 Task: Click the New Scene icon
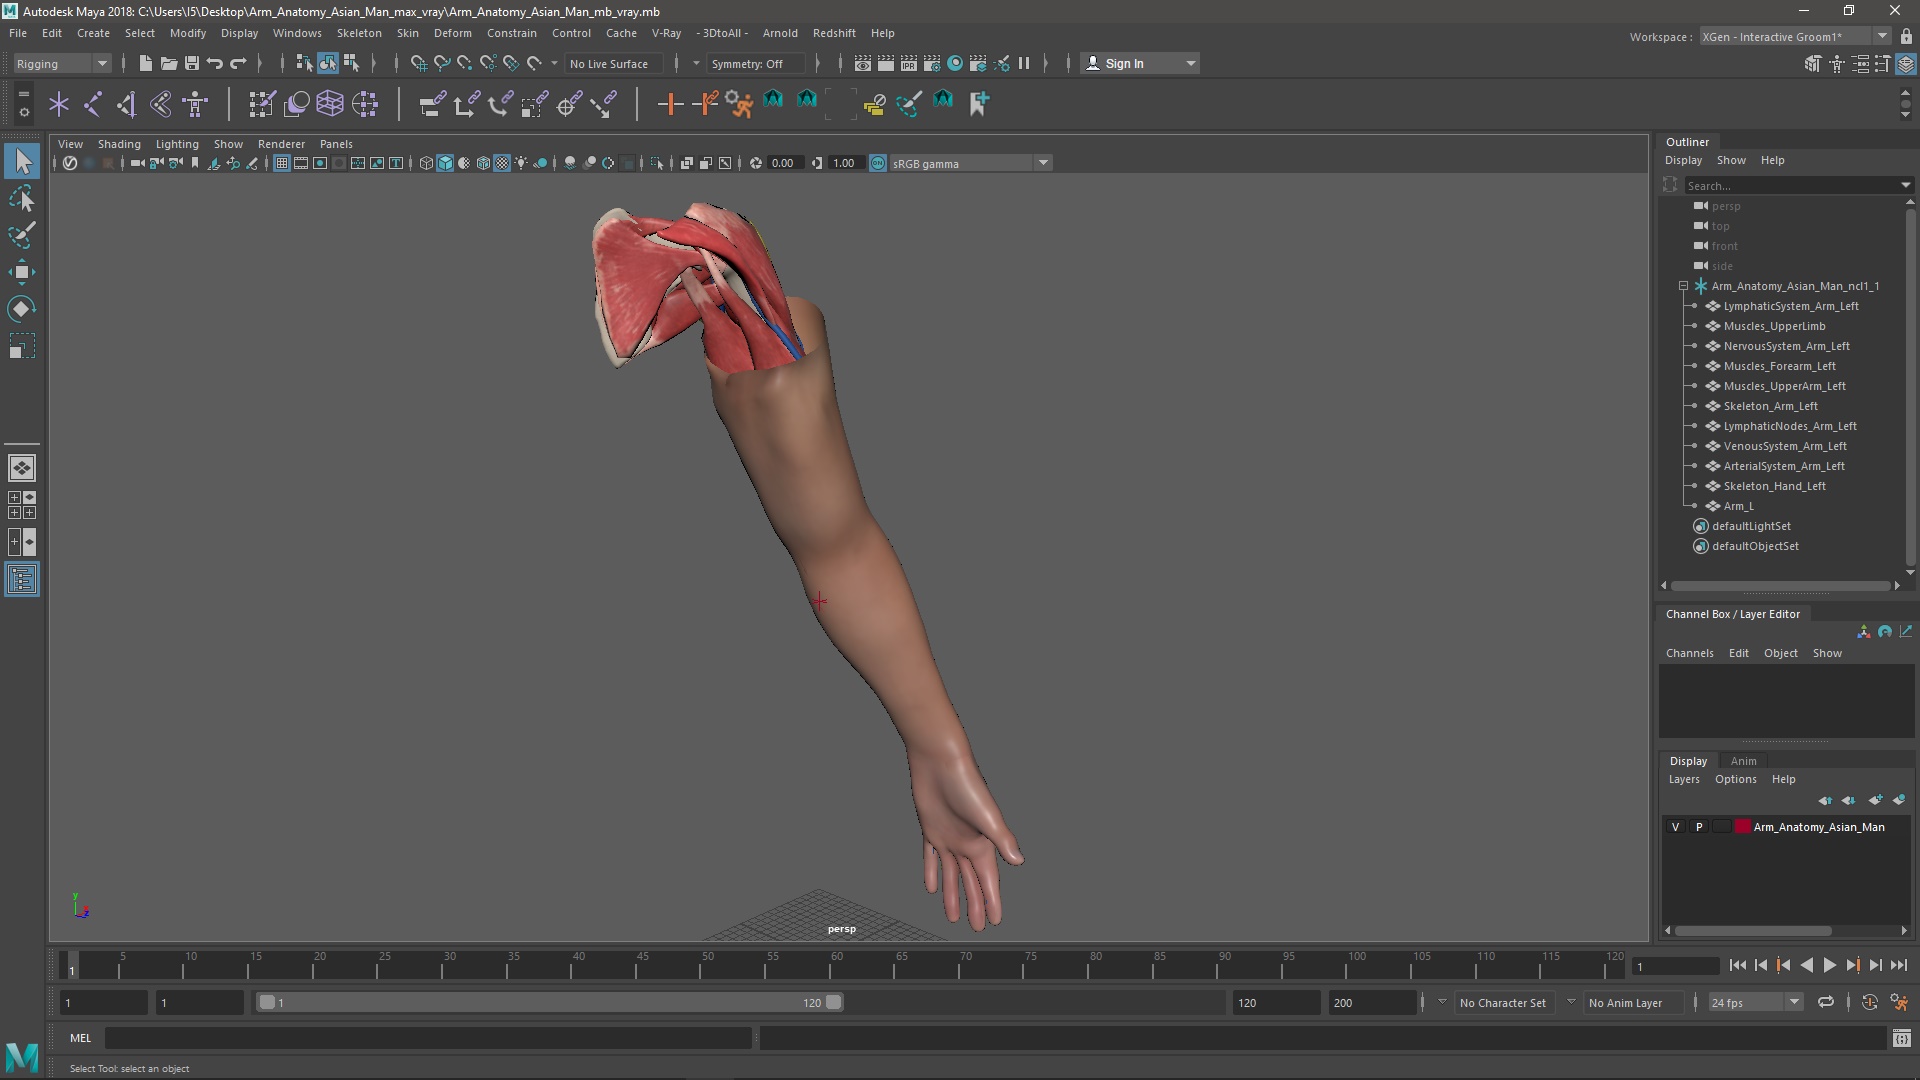pyautogui.click(x=145, y=63)
